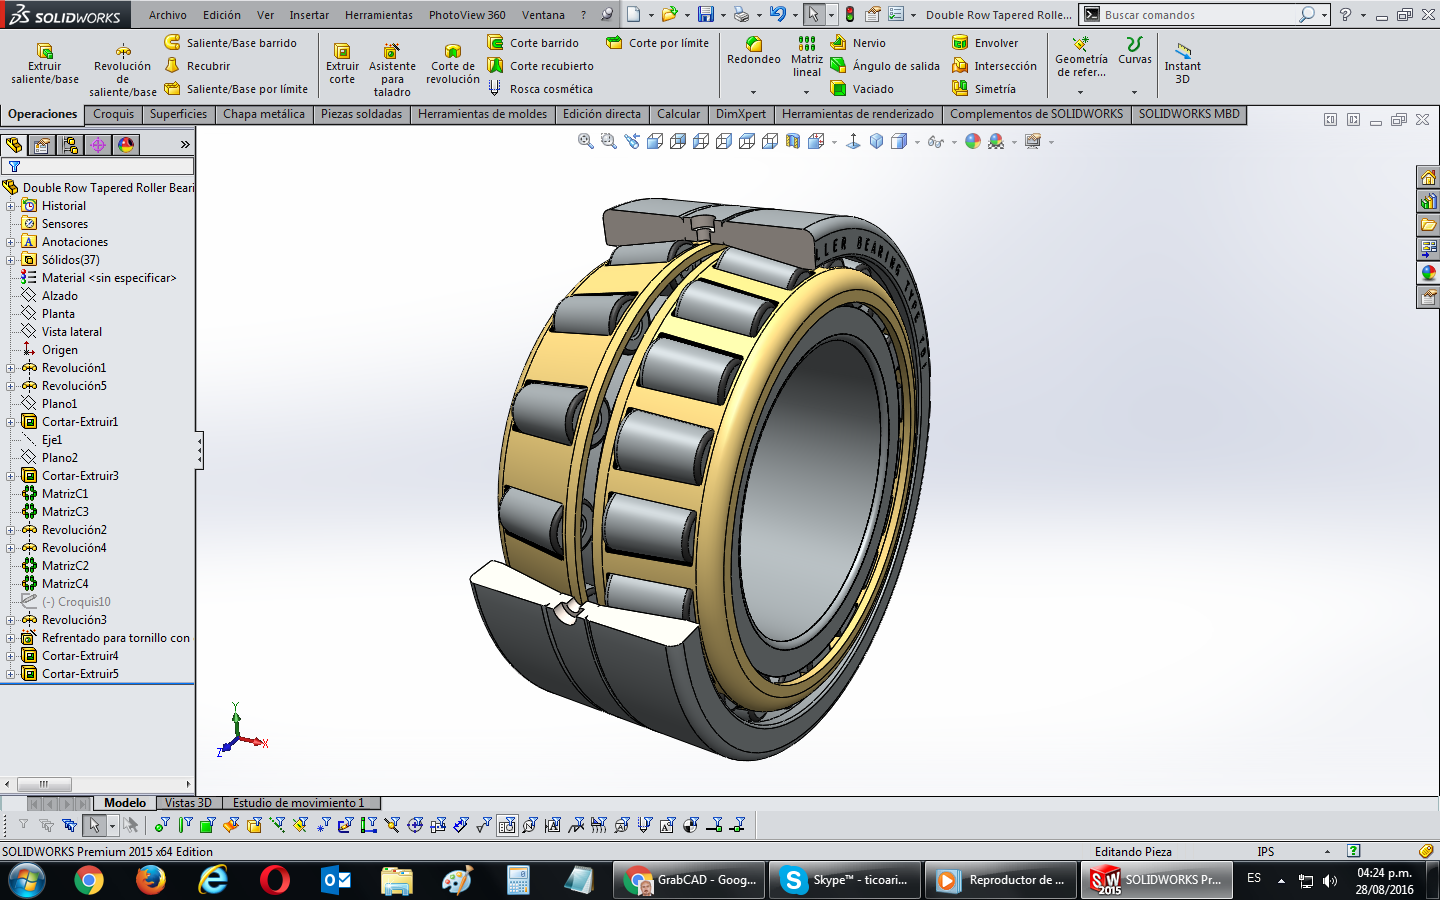Switch to the Chapa metálica tab

pyautogui.click(x=264, y=114)
